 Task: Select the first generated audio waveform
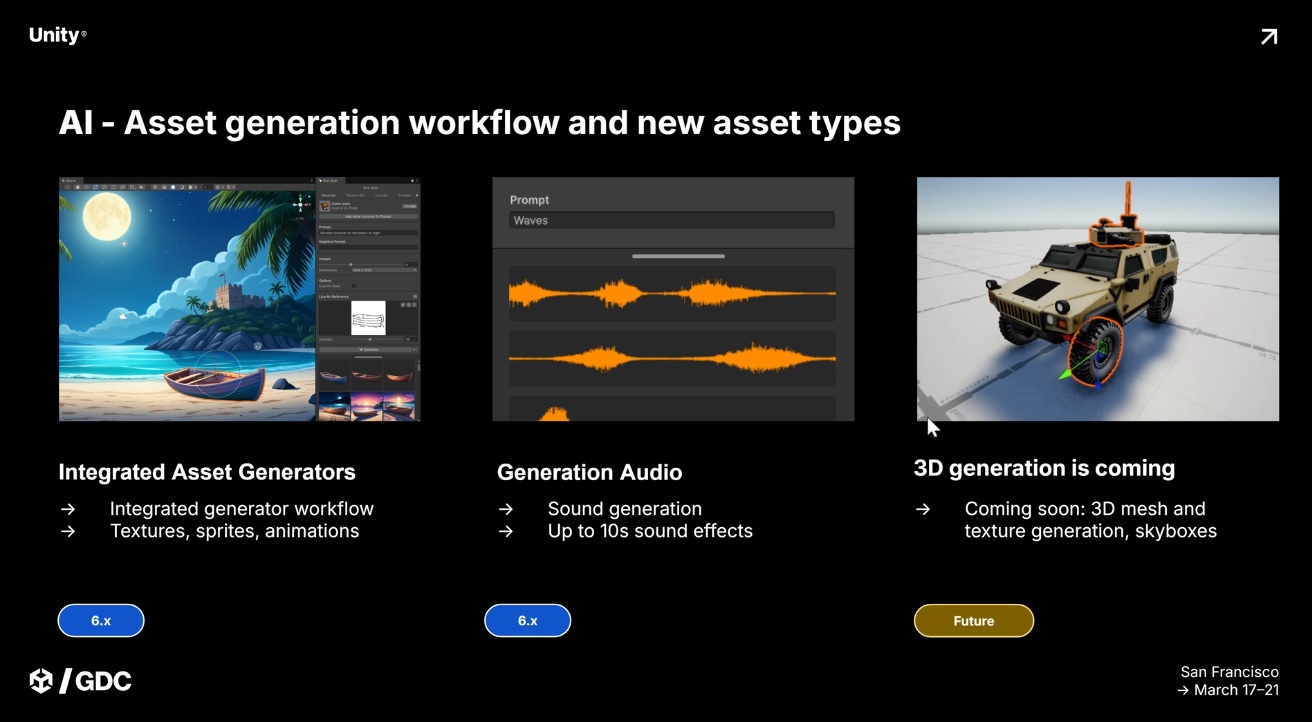672,293
